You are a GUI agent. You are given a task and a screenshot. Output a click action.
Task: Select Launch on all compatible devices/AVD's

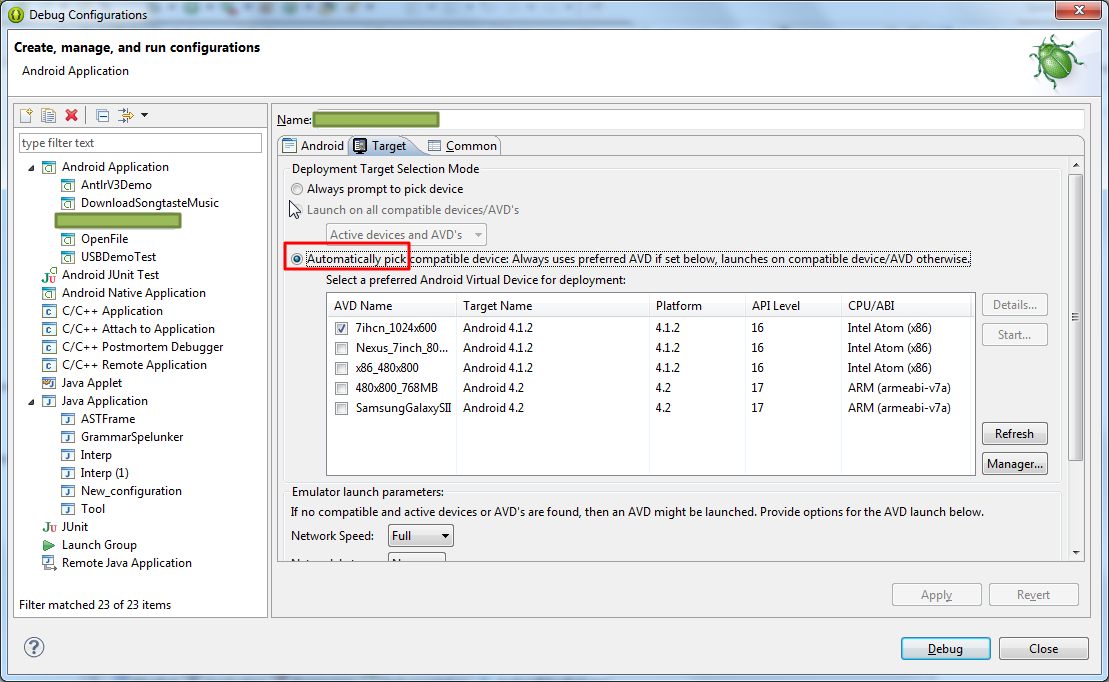click(x=297, y=209)
